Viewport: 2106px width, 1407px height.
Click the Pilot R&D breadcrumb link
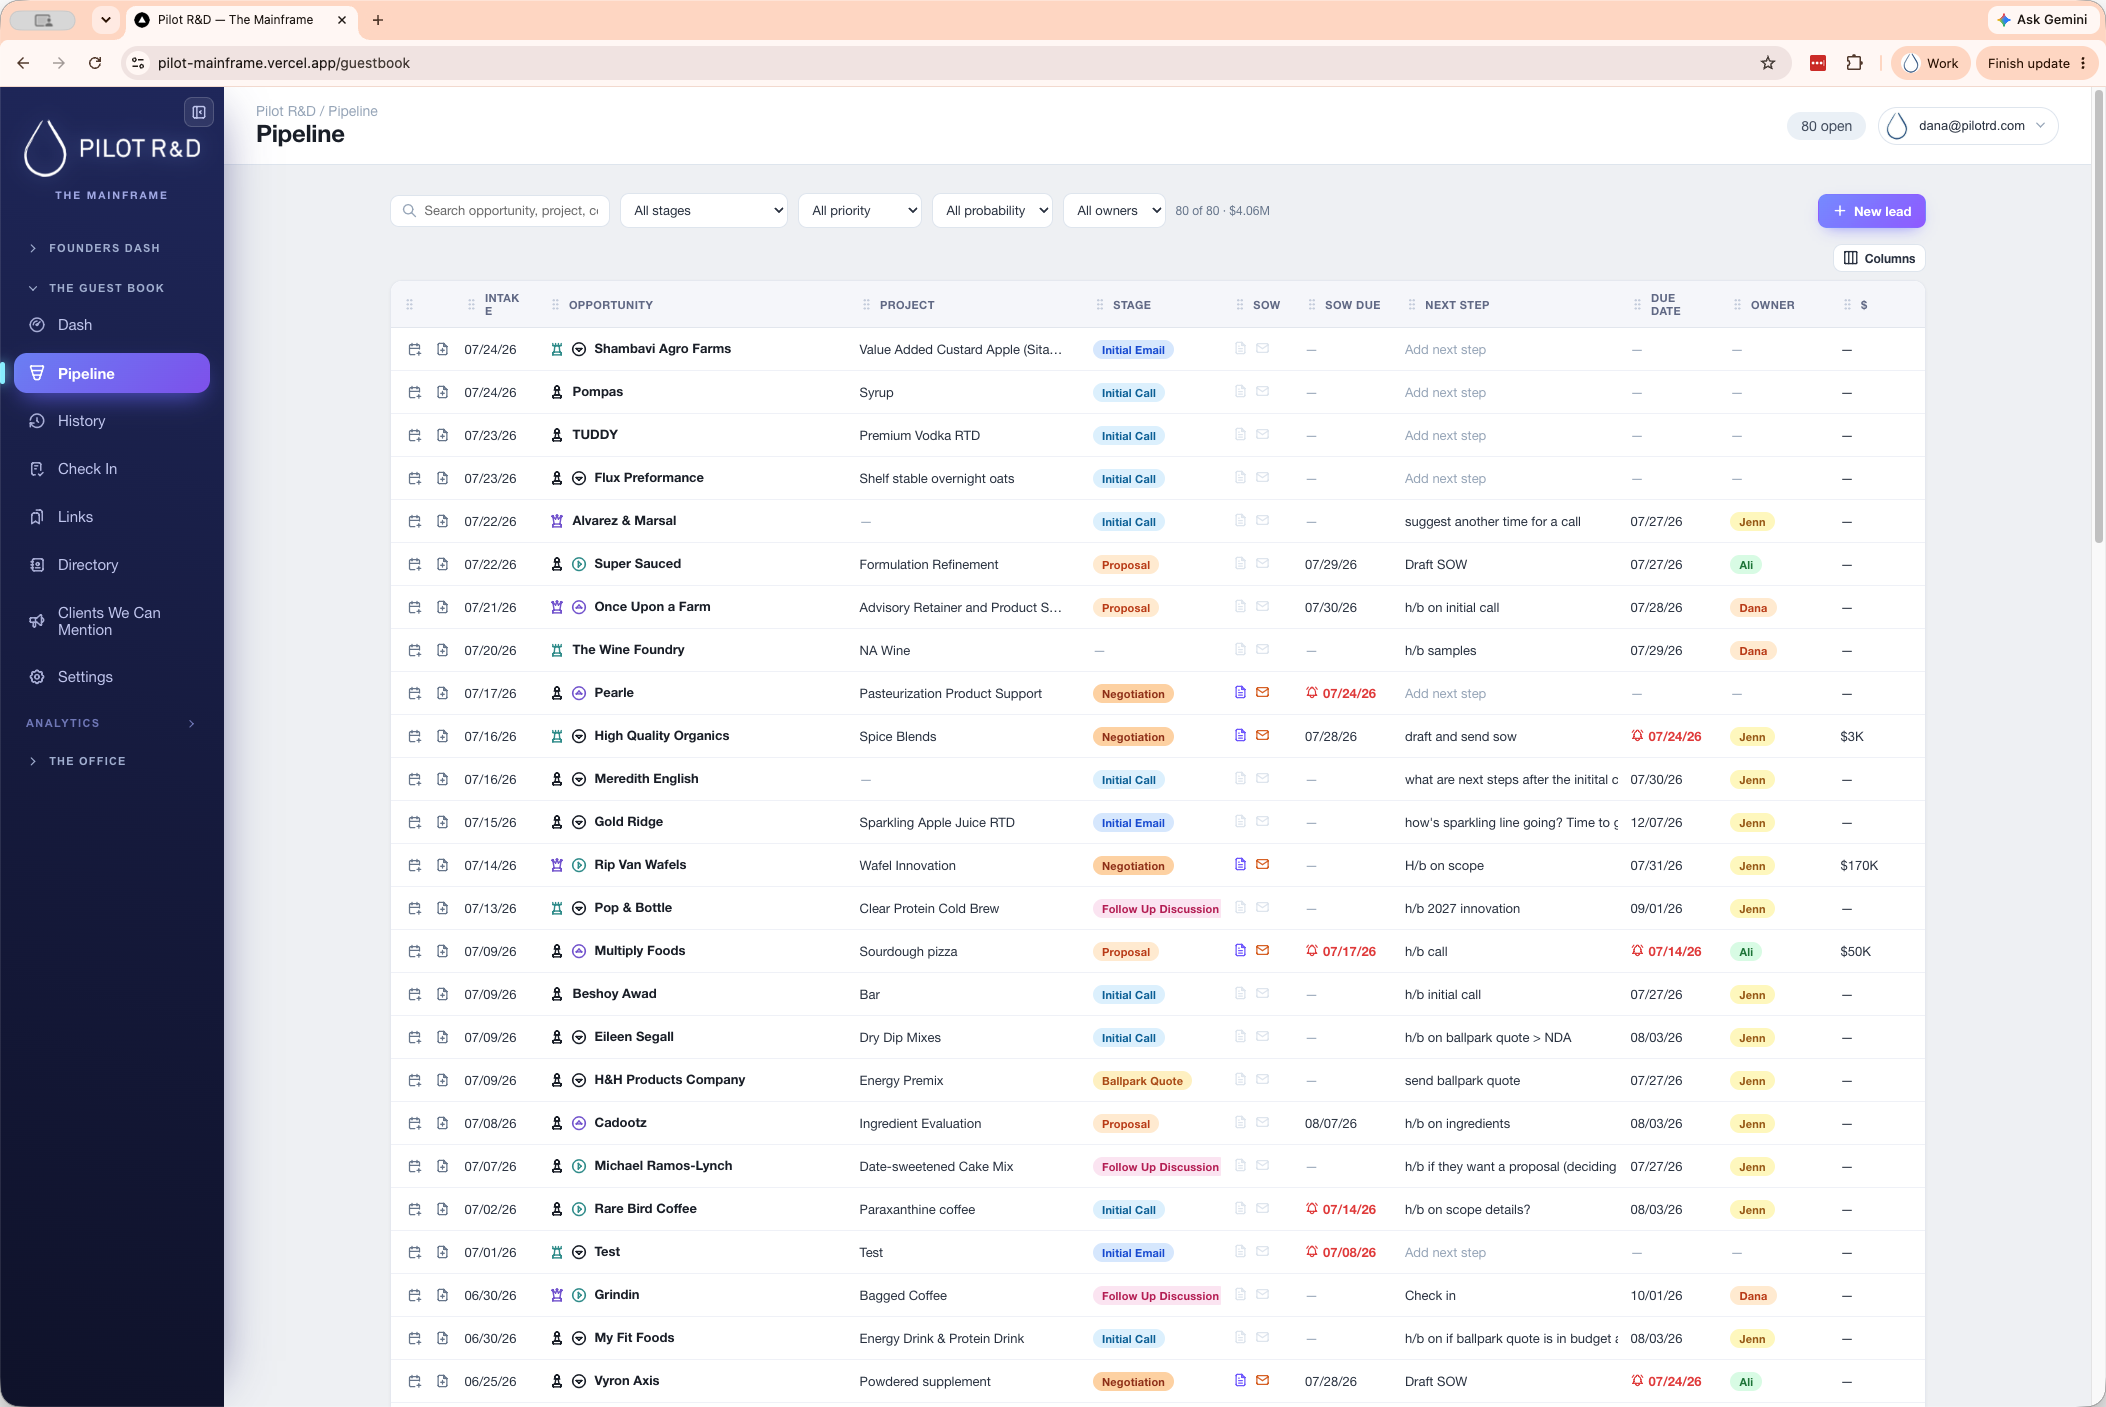(x=286, y=111)
